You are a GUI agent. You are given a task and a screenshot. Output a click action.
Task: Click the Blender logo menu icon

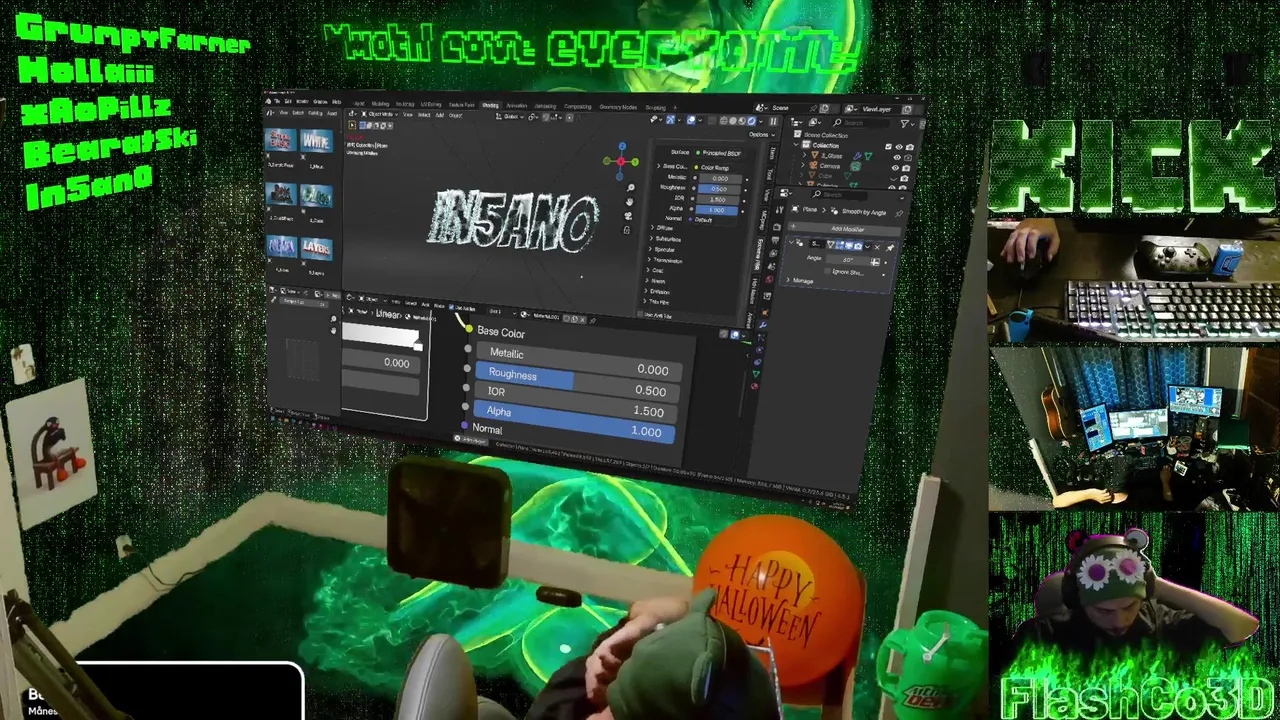[x=268, y=101]
